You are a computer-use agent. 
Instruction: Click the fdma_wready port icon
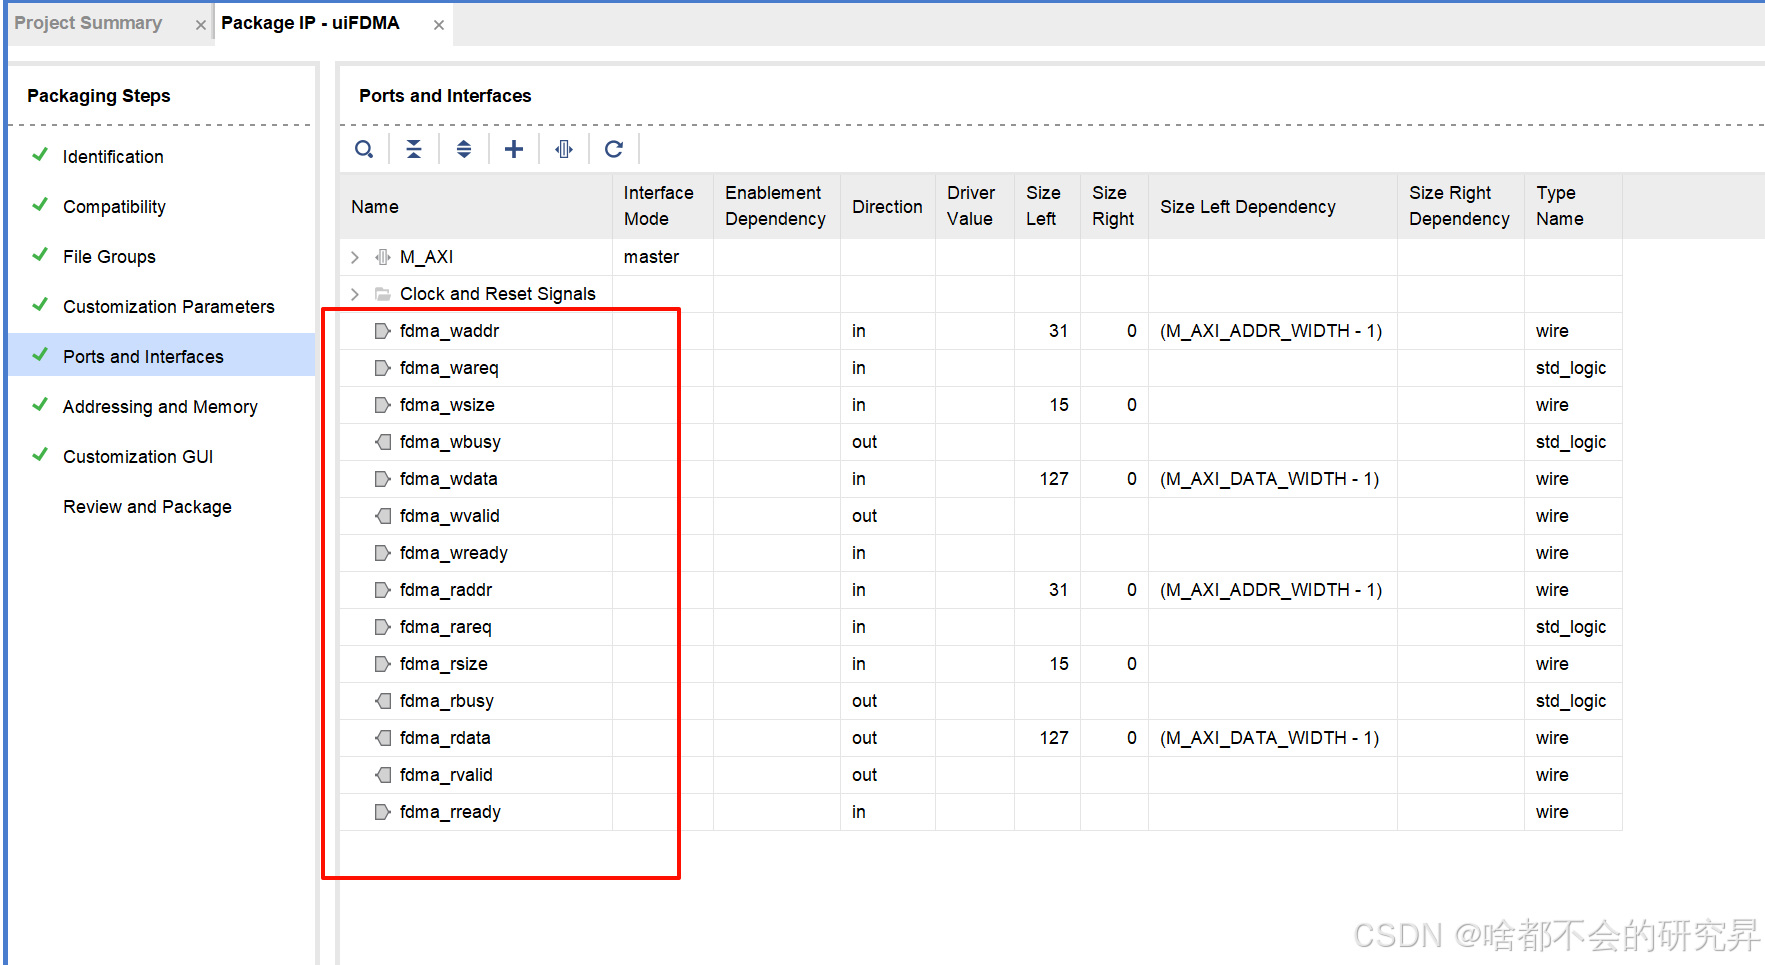click(x=383, y=553)
